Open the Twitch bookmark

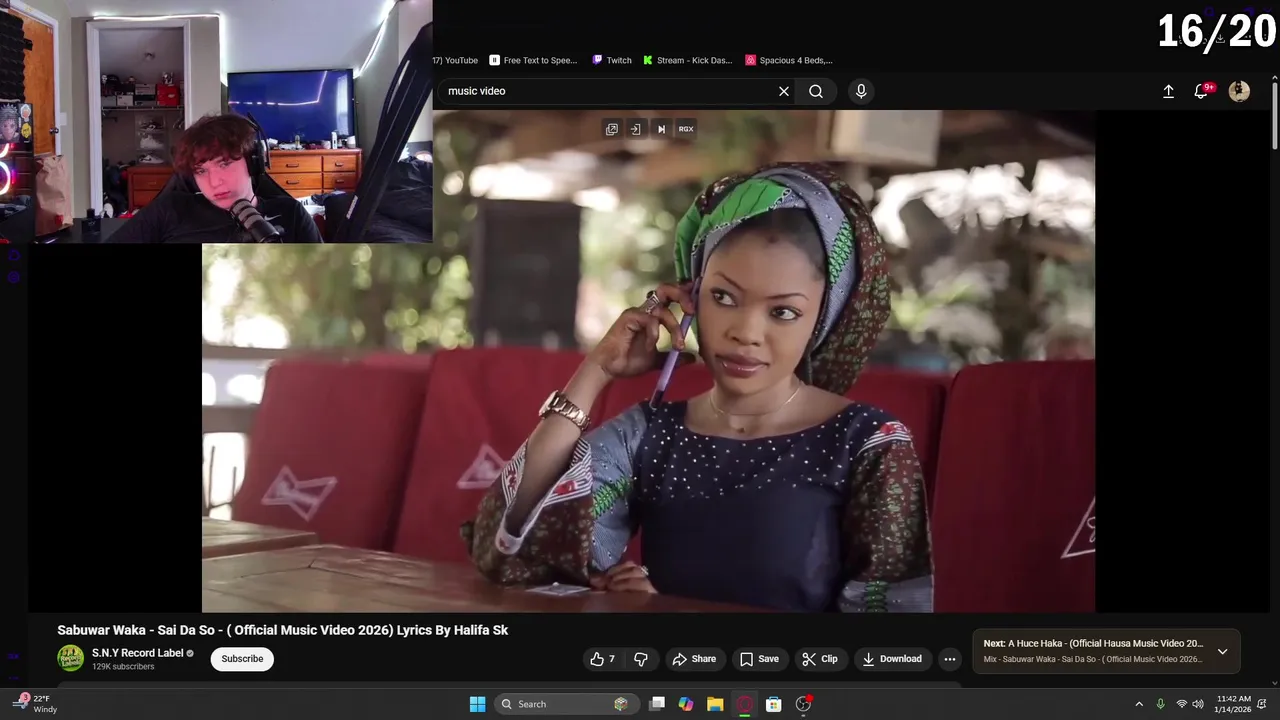[x=612, y=60]
